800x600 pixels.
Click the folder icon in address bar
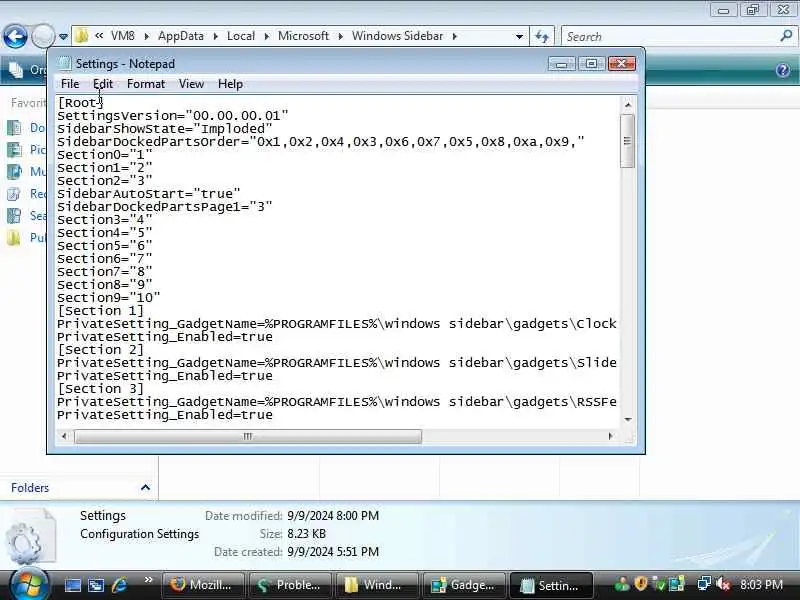pos(82,36)
